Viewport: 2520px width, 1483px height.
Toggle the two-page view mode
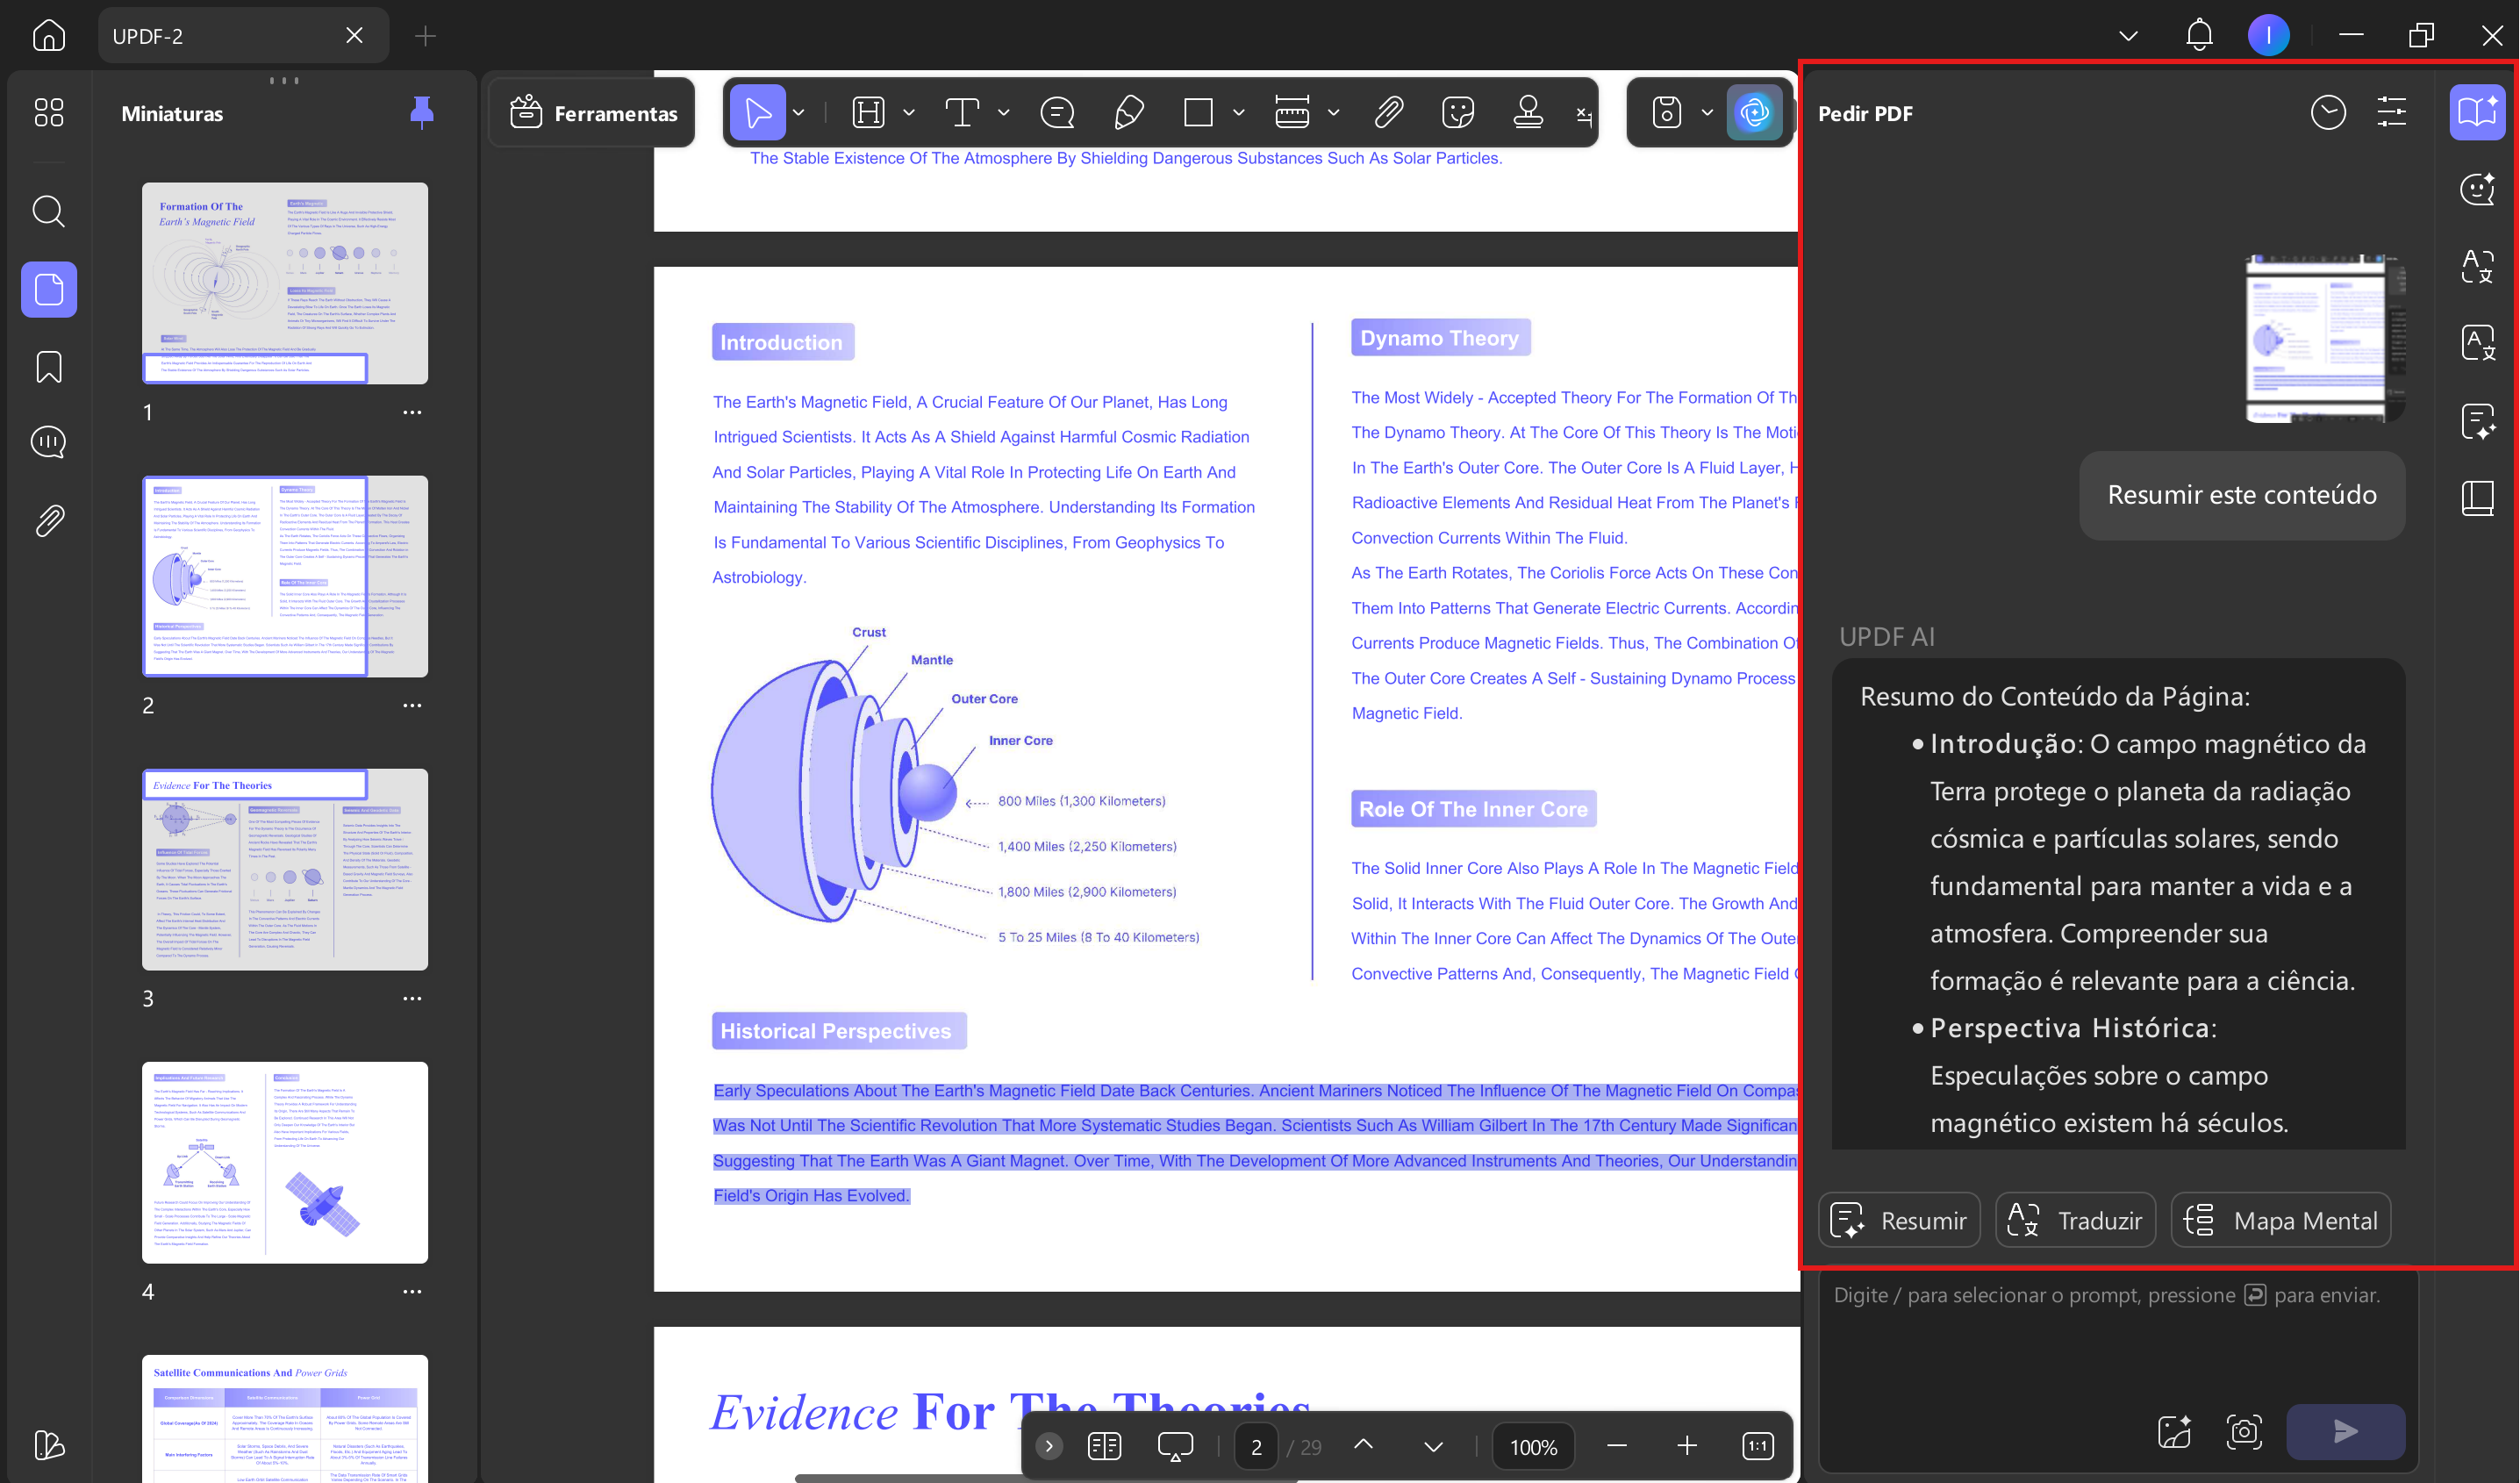pos(1104,1446)
